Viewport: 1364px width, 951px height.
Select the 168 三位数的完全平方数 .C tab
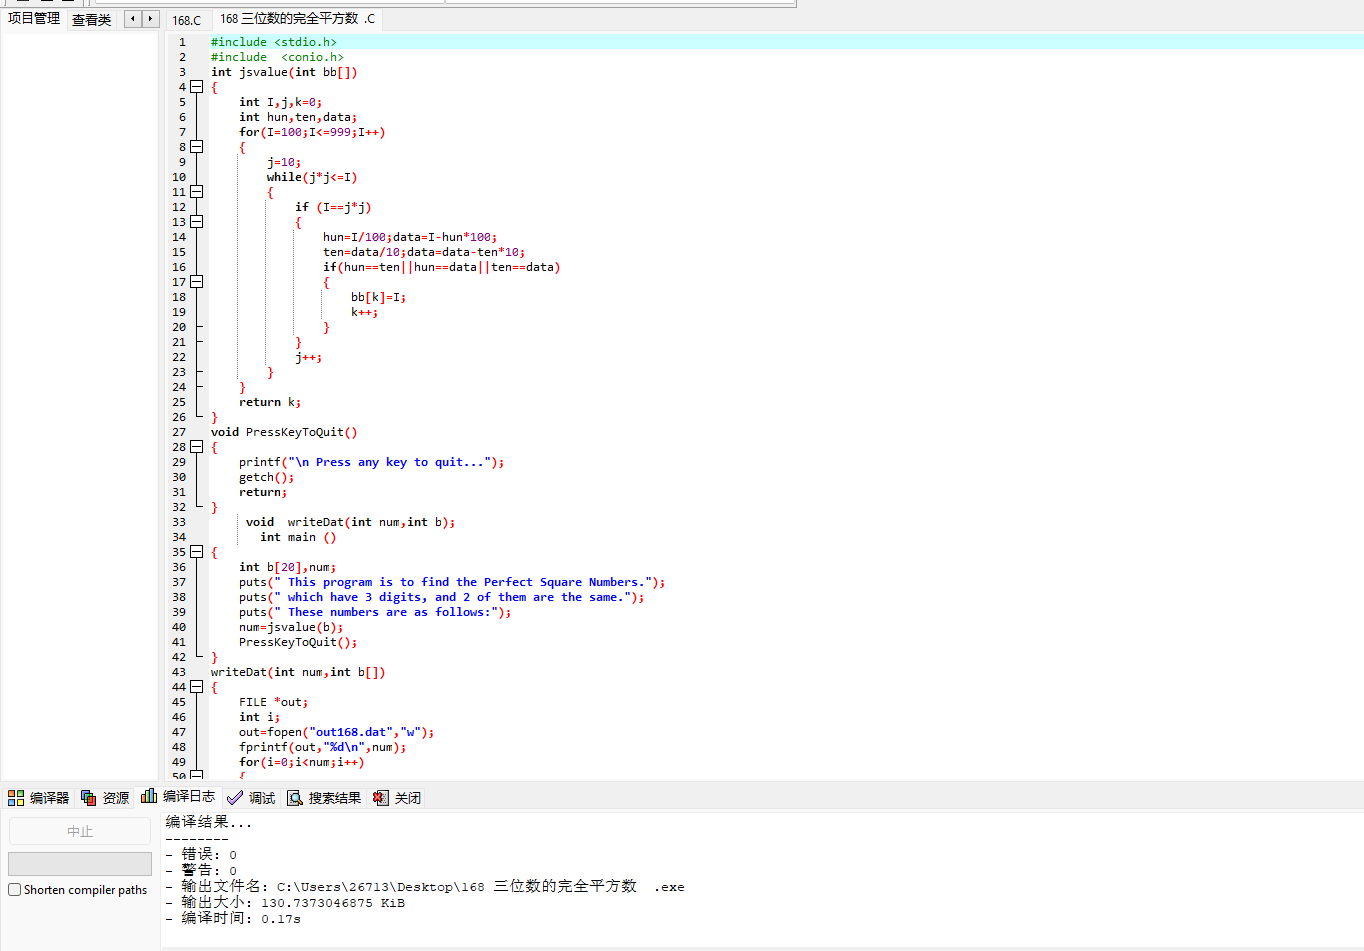[x=297, y=19]
